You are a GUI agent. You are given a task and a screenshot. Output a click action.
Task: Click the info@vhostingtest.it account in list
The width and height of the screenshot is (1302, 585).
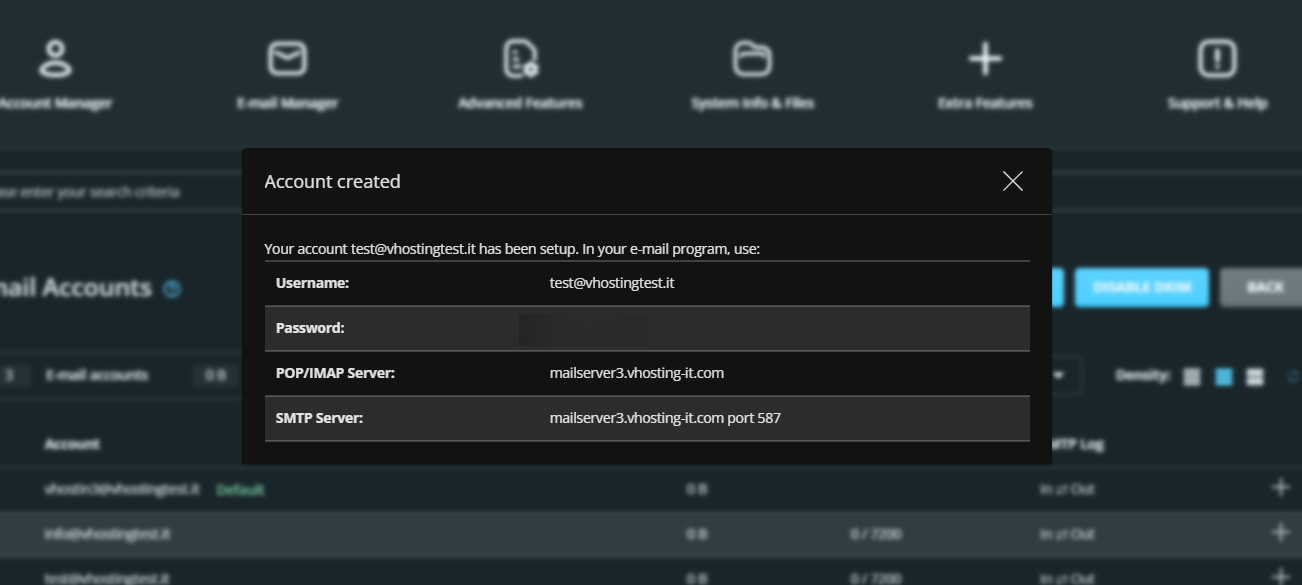tap(107, 534)
